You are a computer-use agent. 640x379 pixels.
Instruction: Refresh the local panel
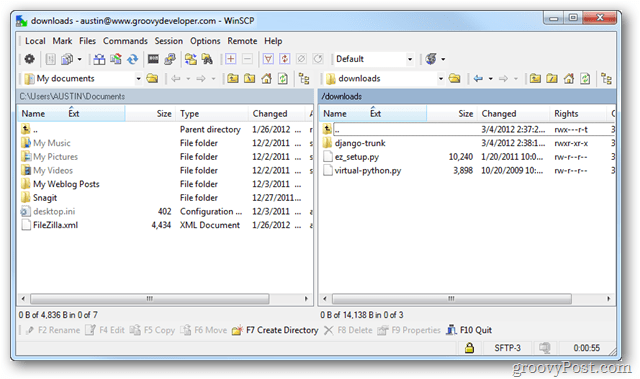click(282, 78)
